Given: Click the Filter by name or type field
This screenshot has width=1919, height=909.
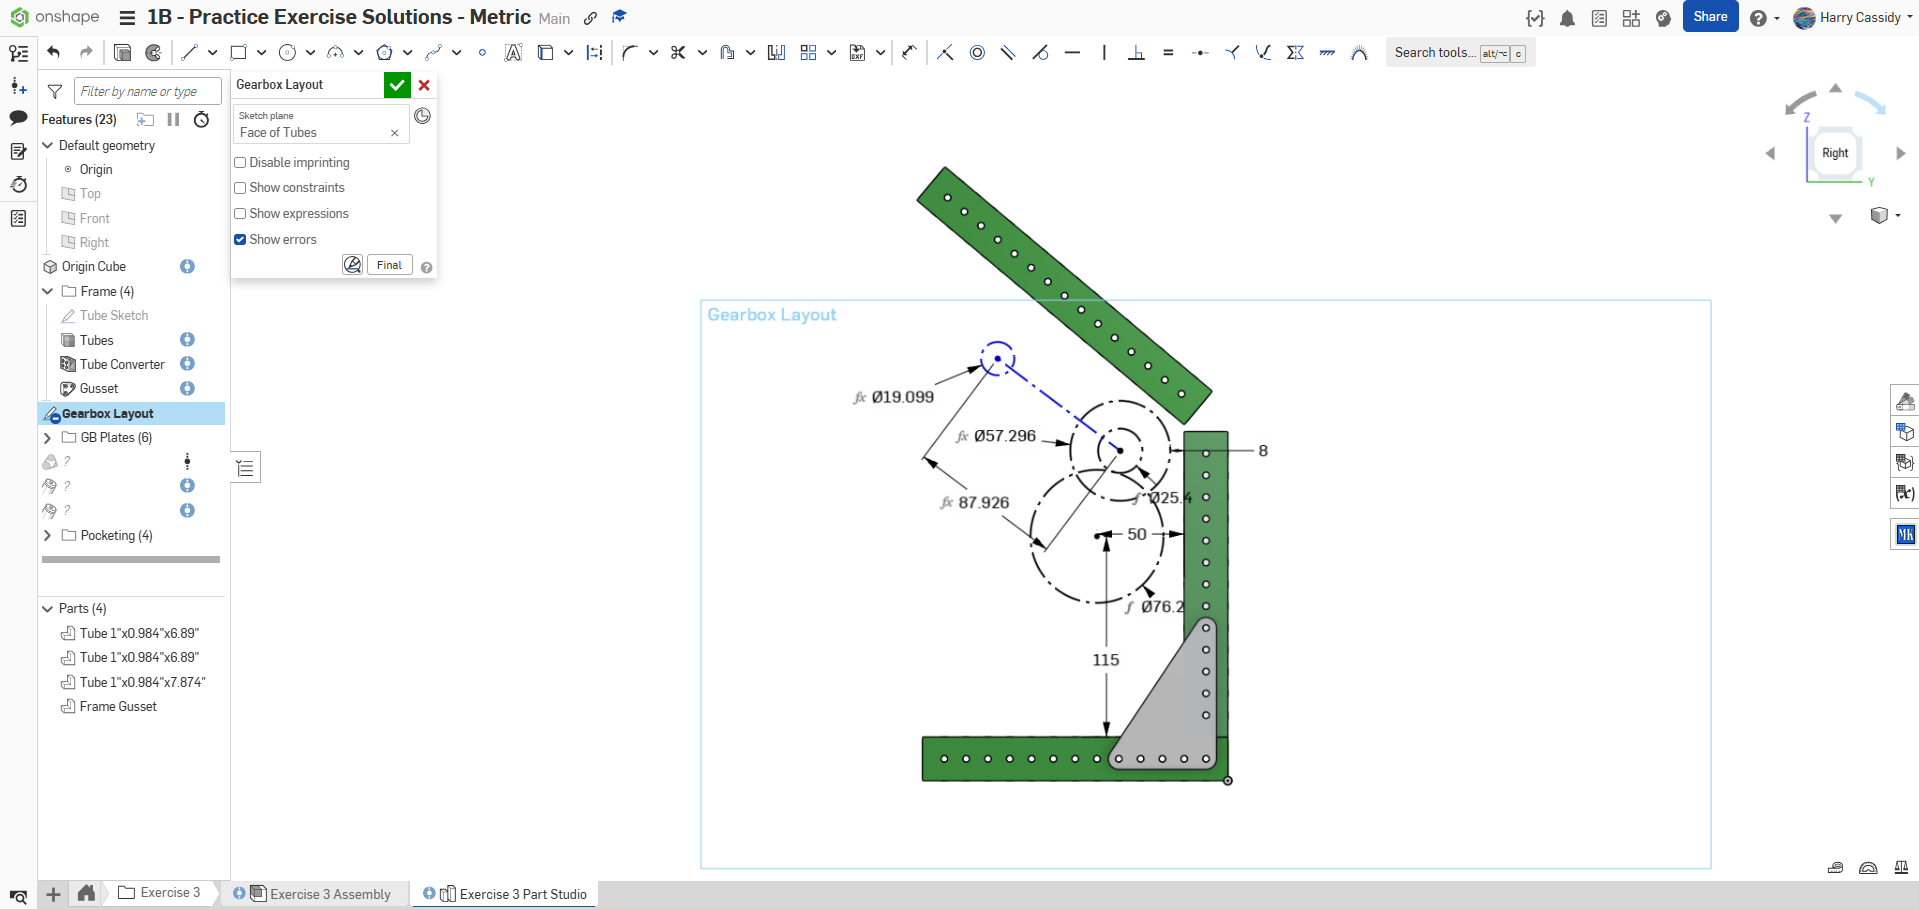Looking at the screenshot, I should [x=147, y=92].
